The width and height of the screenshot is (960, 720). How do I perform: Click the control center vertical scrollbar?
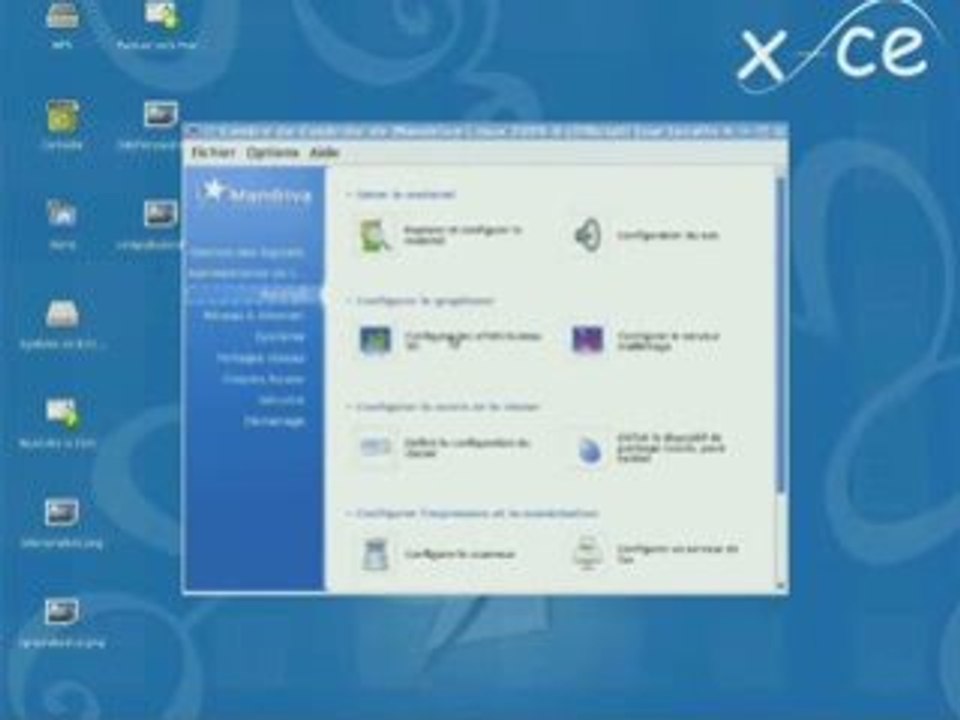pyautogui.click(x=780, y=334)
